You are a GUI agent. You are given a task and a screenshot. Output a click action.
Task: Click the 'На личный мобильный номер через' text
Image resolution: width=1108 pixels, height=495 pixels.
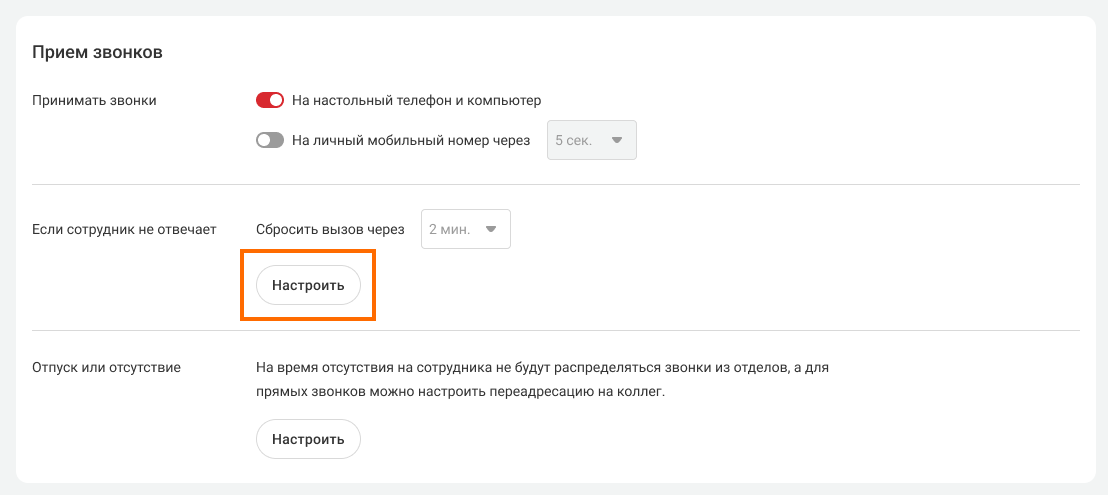[410, 141]
